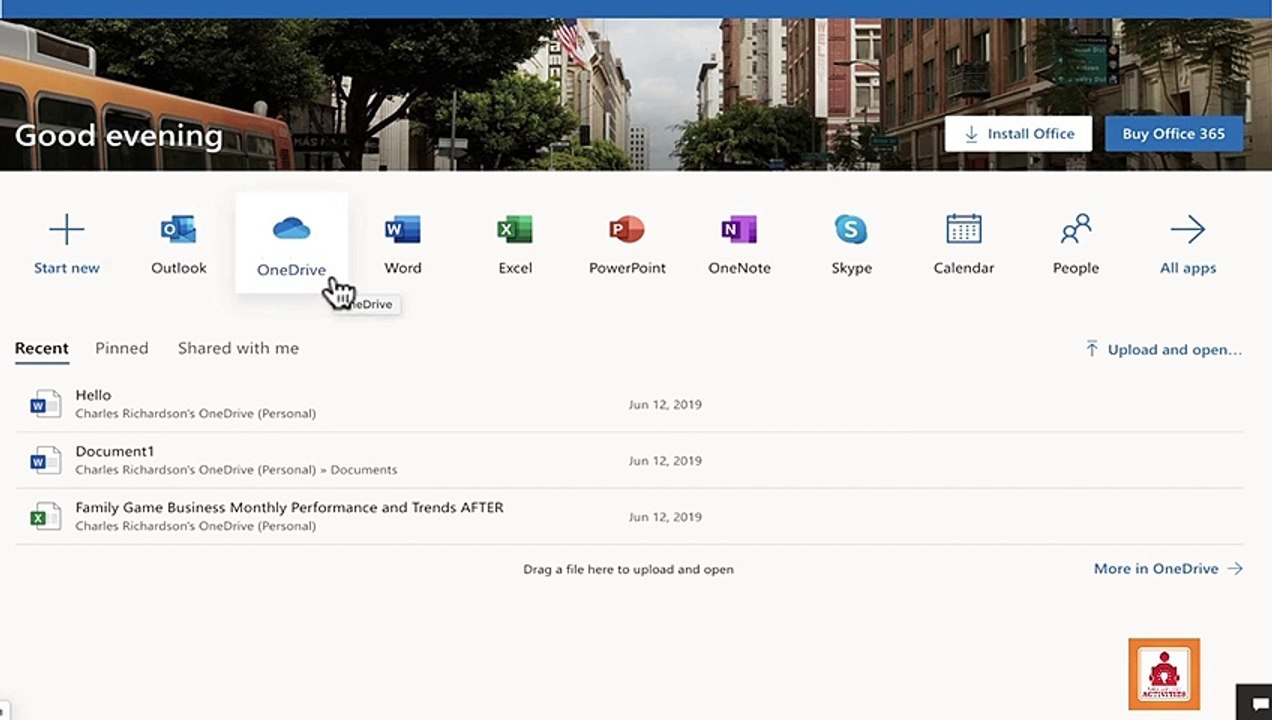Screen dimensions: 1272x720
Task: Click the Calendar label text
Action: pyautogui.click(x=964, y=268)
